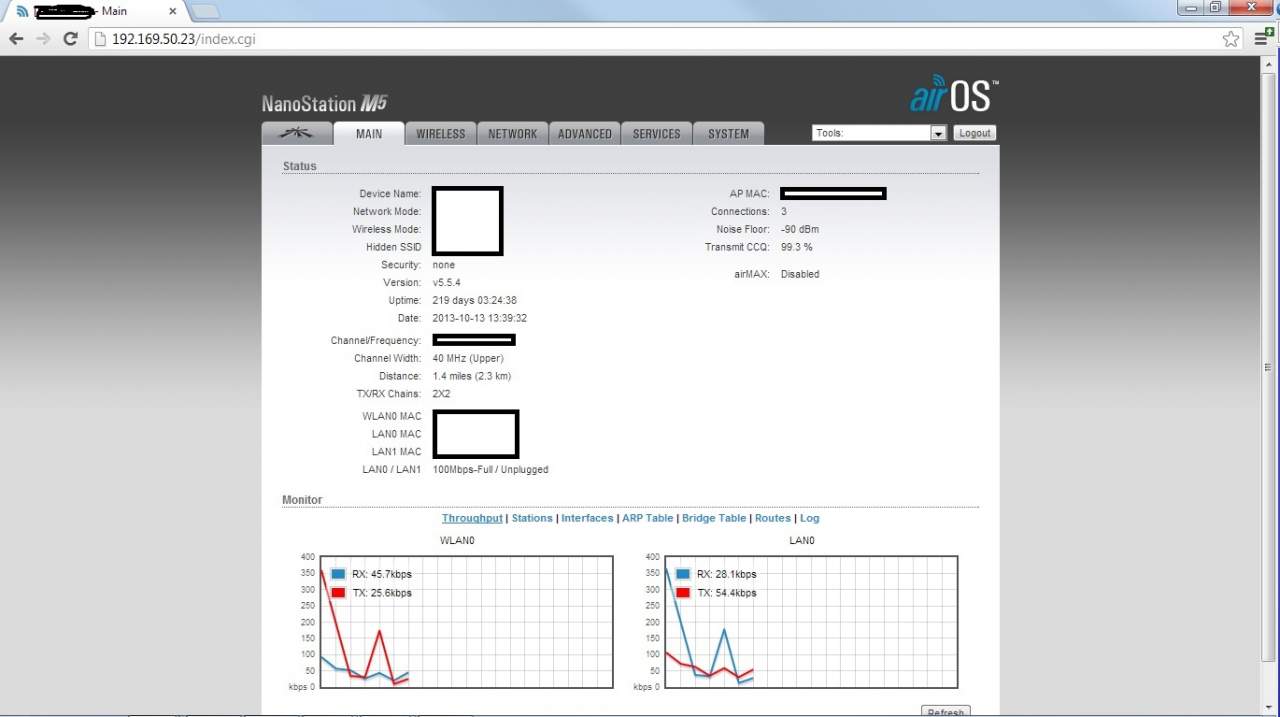Click the new tab button
The height and width of the screenshot is (717, 1280).
point(204,11)
